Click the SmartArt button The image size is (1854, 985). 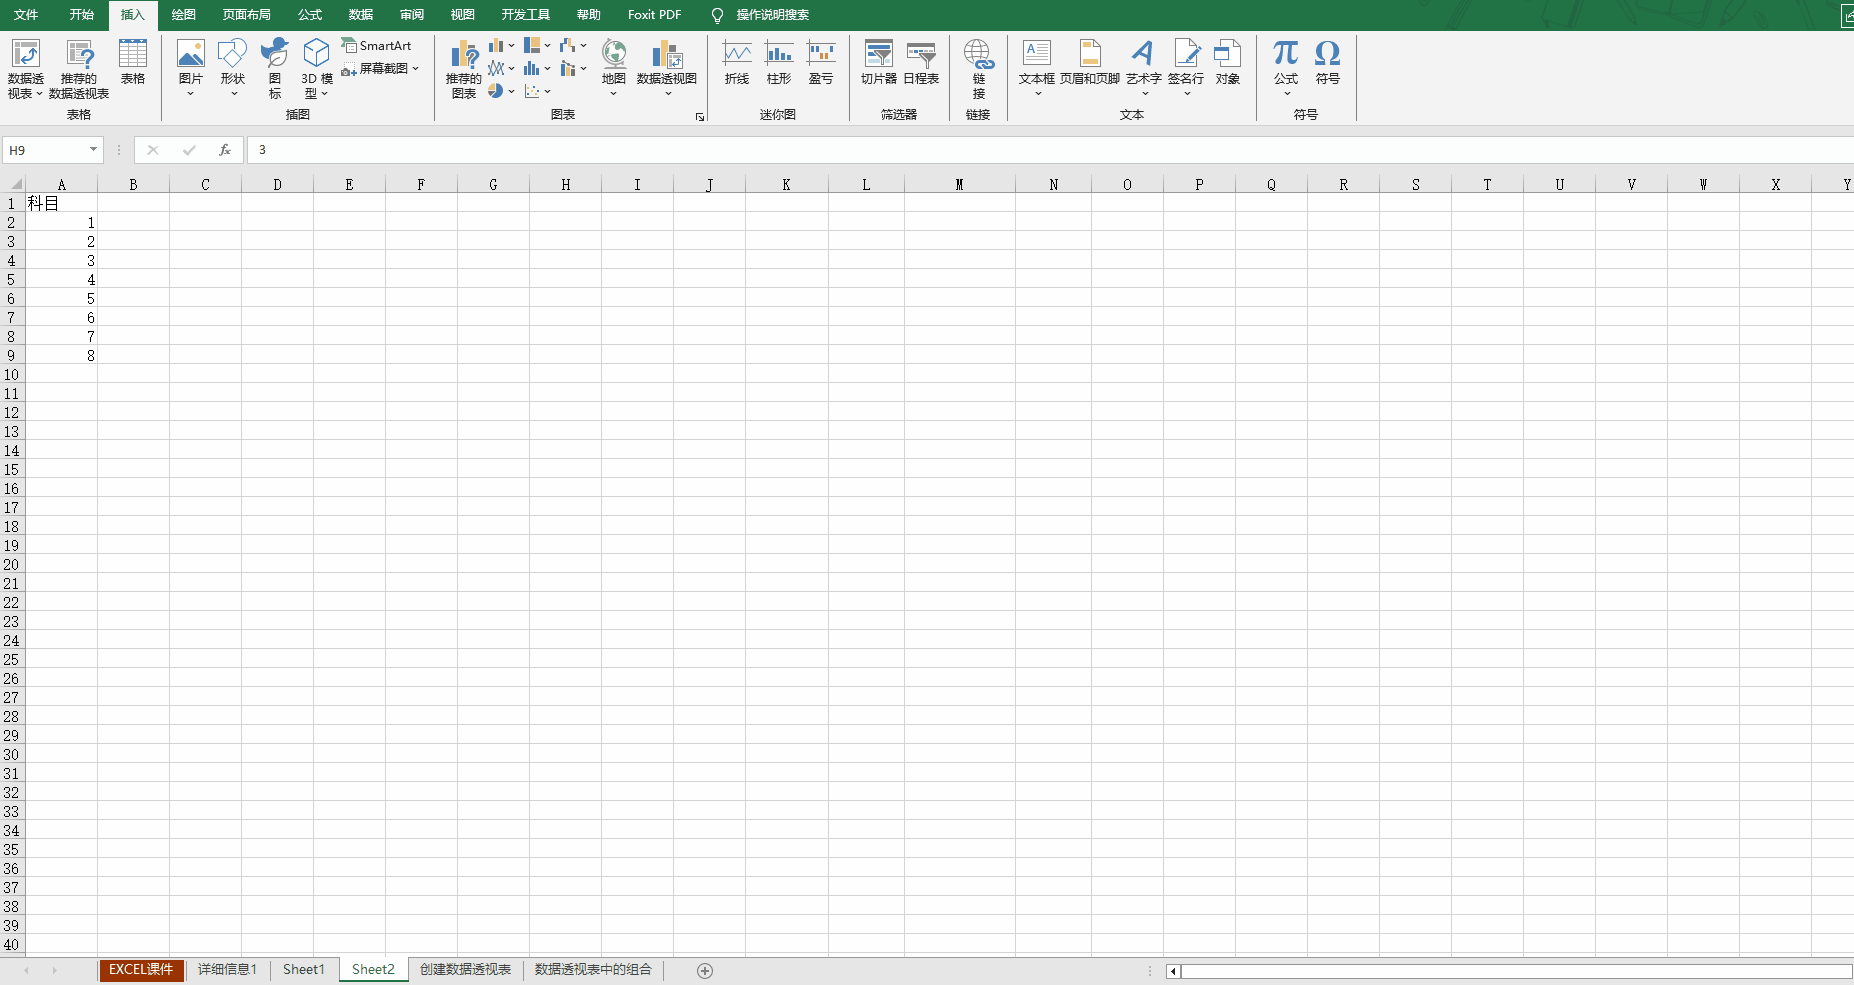[377, 46]
